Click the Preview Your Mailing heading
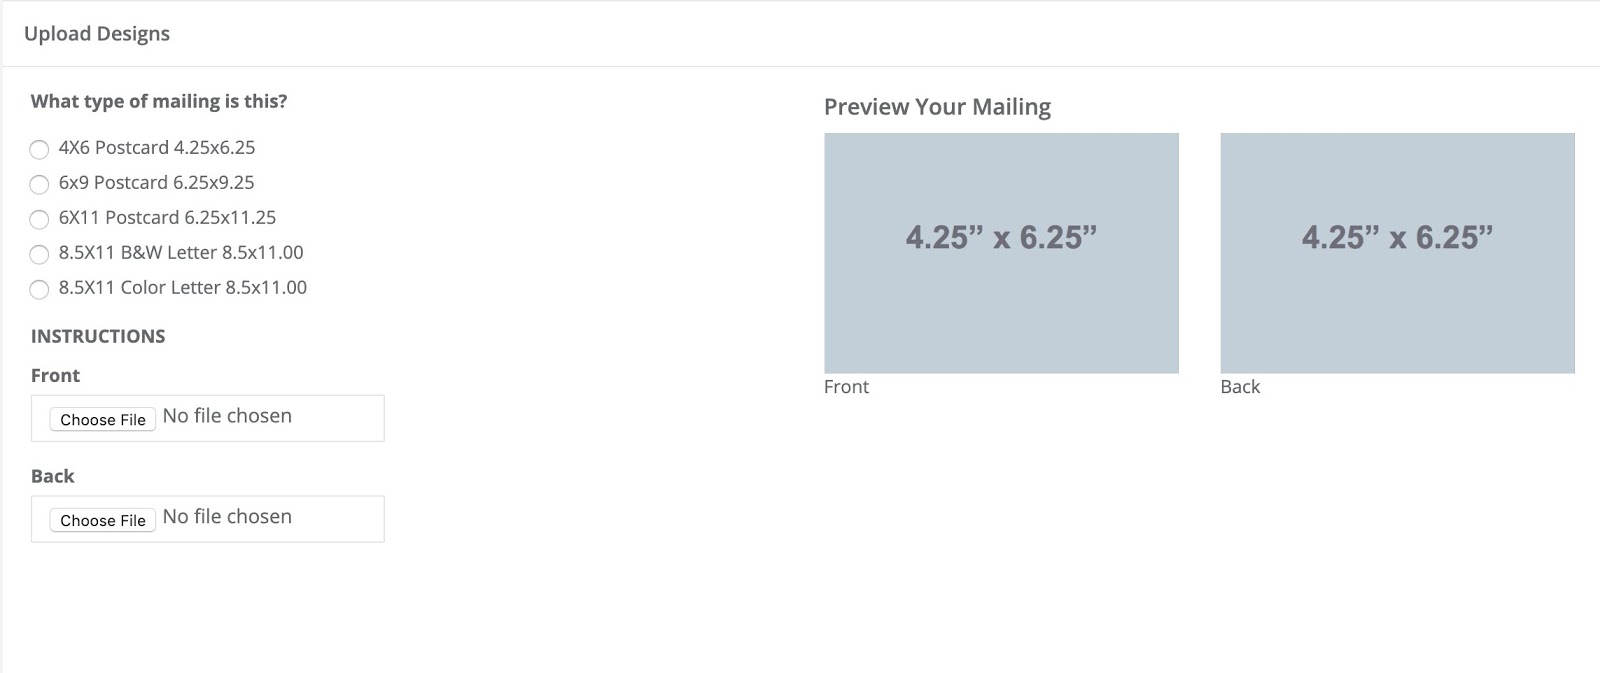The height and width of the screenshot is (673, 1600). pyautogui.click(x=937, y=107)
